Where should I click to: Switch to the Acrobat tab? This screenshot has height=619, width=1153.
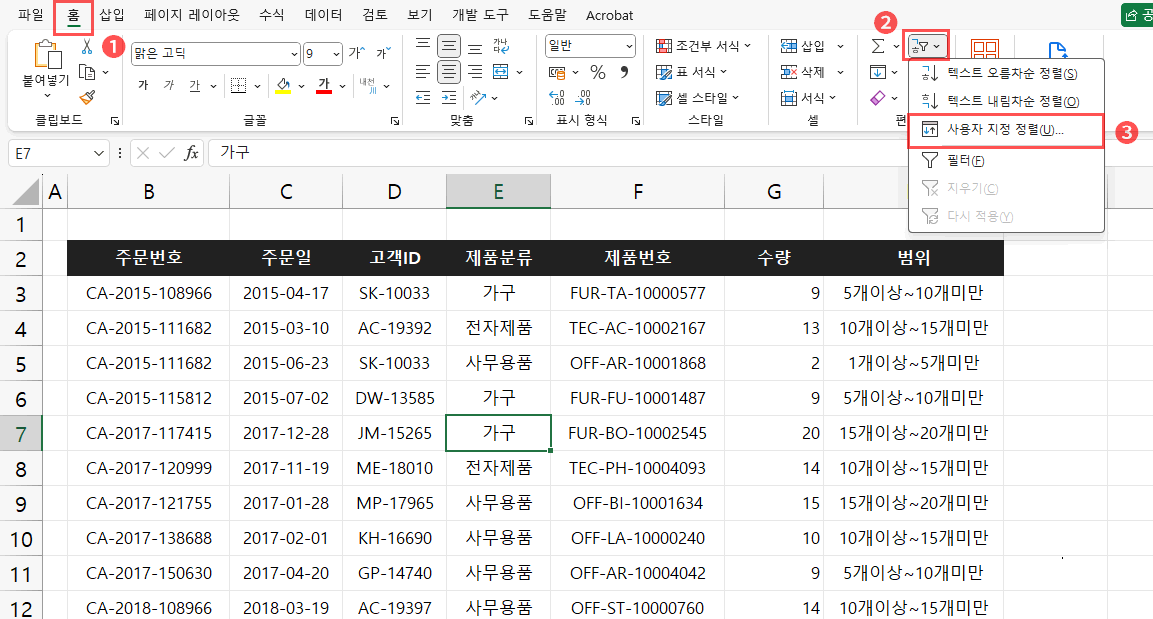click(610, 15)
